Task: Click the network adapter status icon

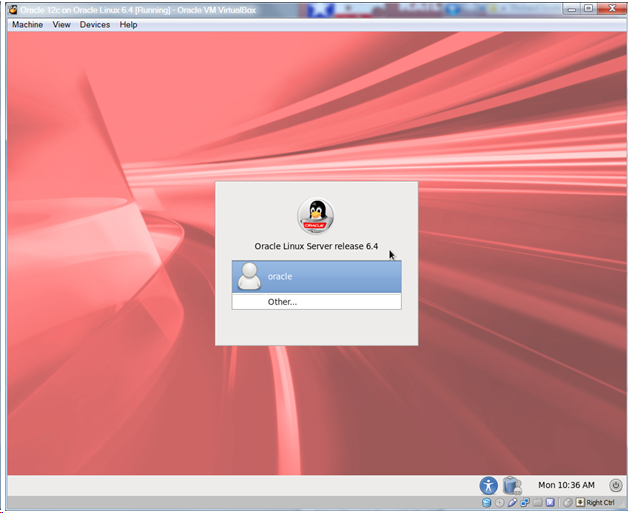Action: 525,502
